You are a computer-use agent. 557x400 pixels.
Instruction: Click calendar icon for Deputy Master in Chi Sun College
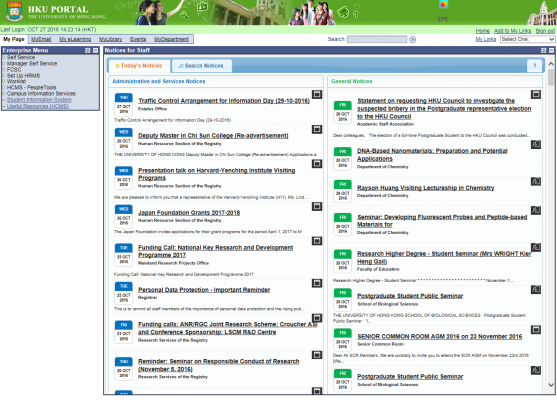(x=317, y=129)
